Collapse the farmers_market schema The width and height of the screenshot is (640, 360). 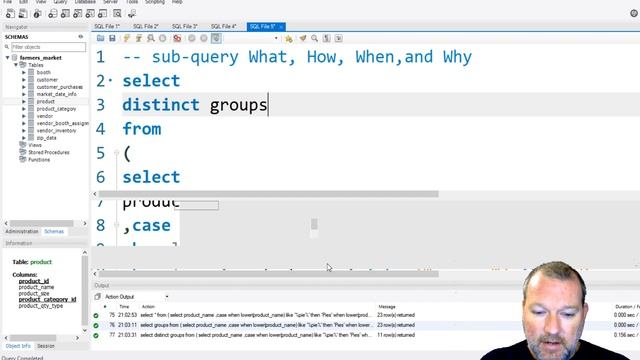tap(8, 58)
